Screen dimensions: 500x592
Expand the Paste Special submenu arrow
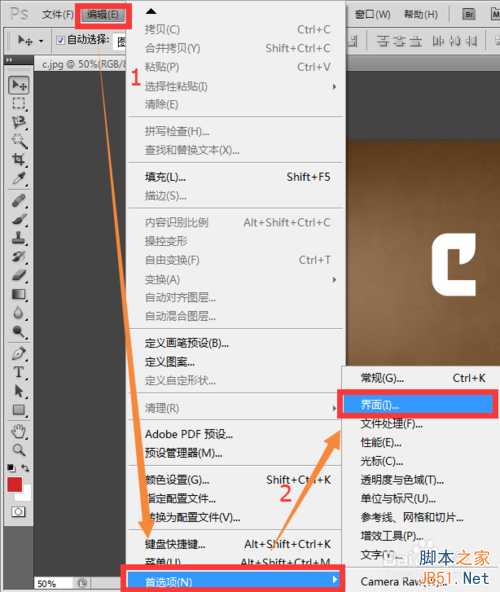tap(334, 86)
